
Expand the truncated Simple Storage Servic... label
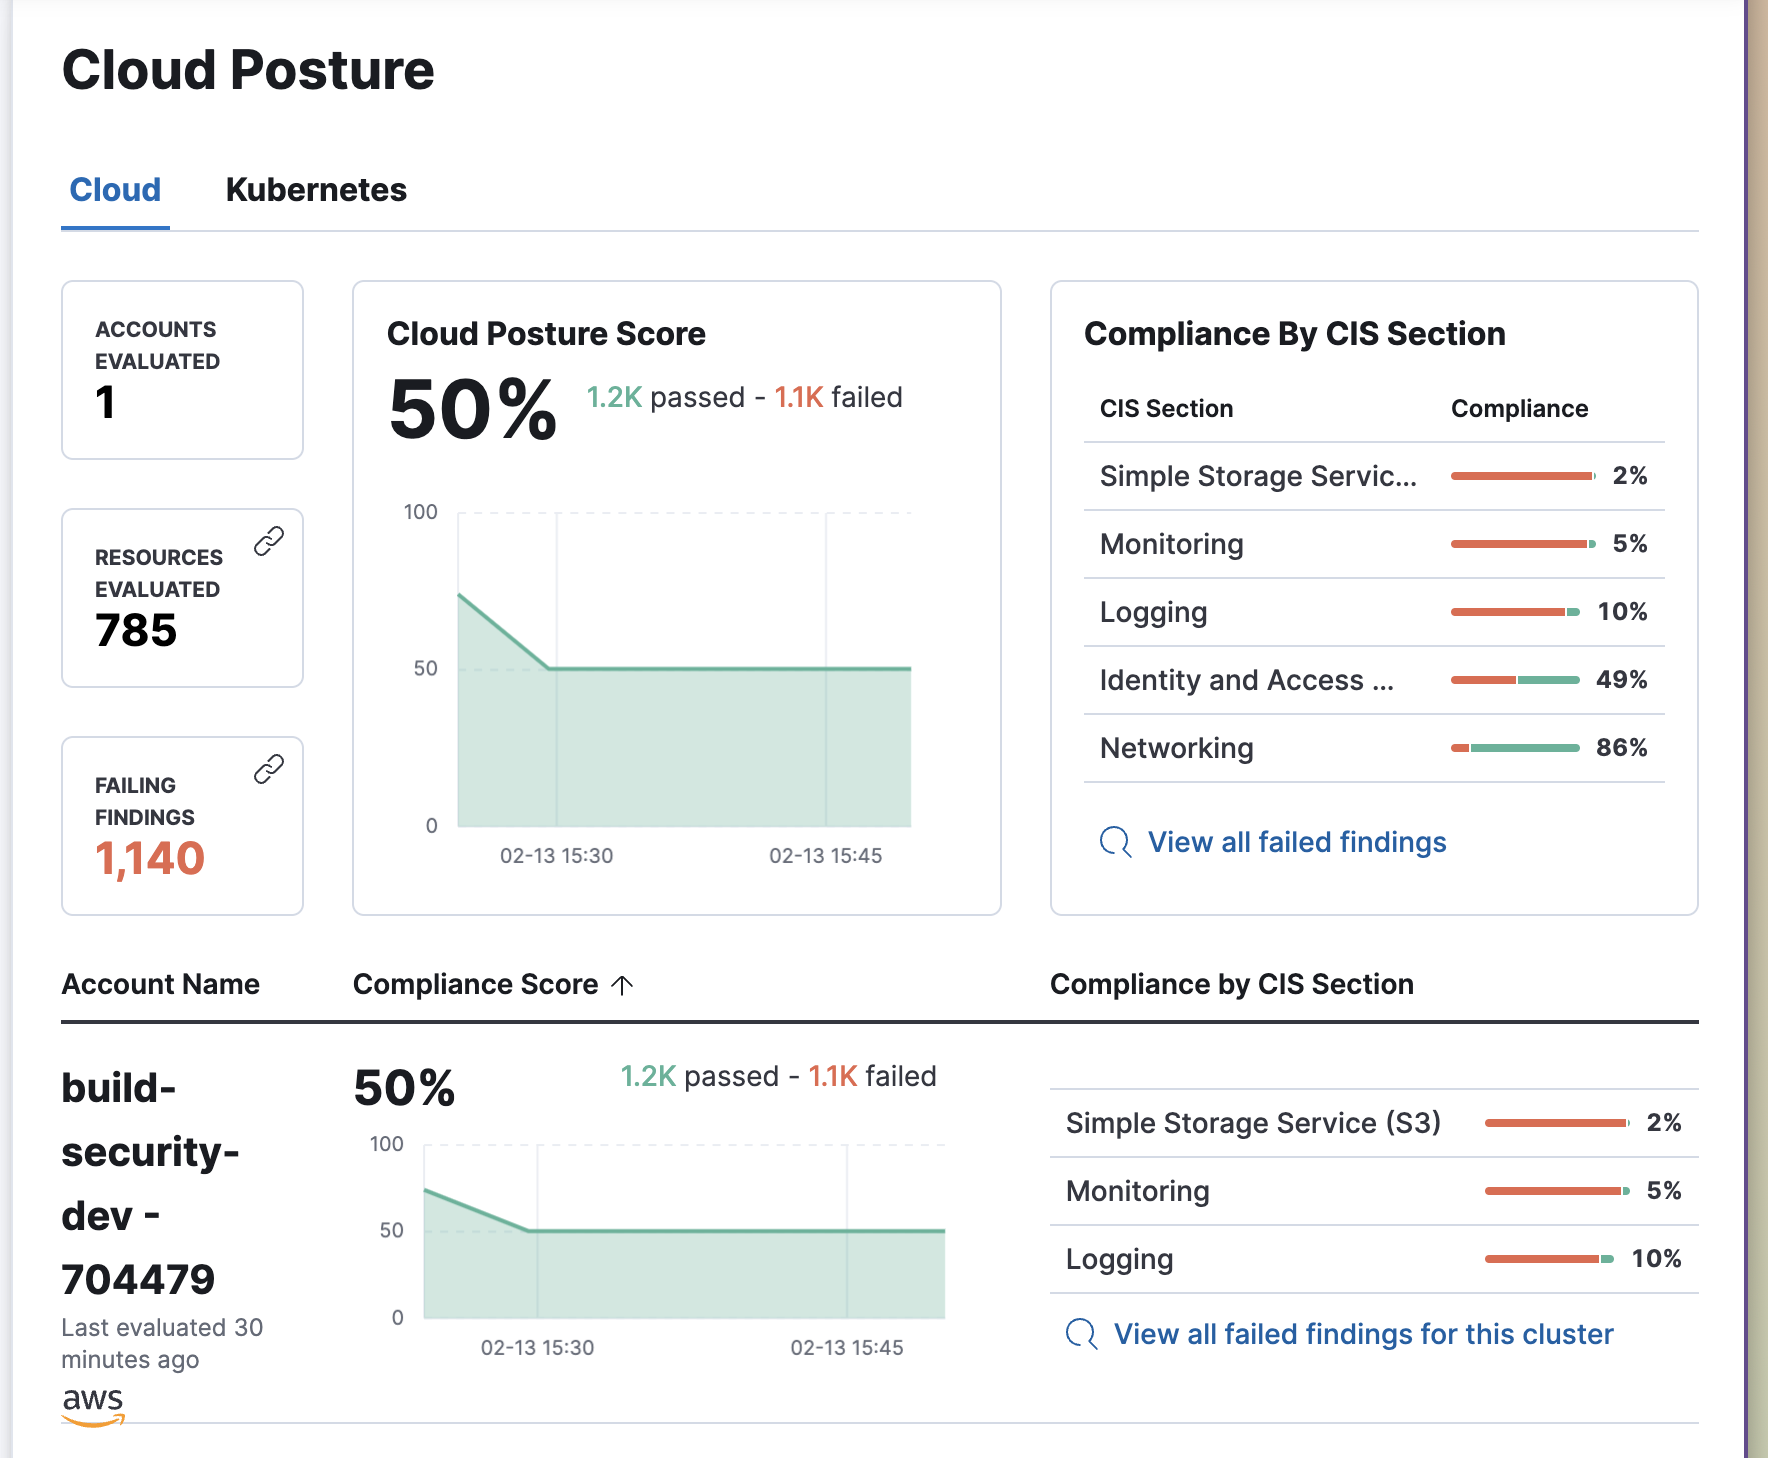pos(1257,476)
